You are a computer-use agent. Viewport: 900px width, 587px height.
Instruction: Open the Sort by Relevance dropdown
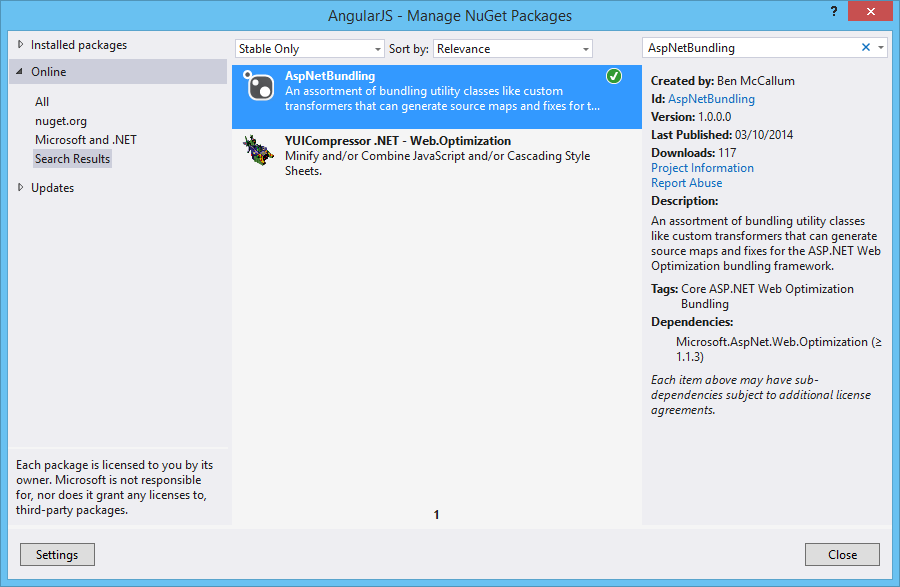coord(513,49)
